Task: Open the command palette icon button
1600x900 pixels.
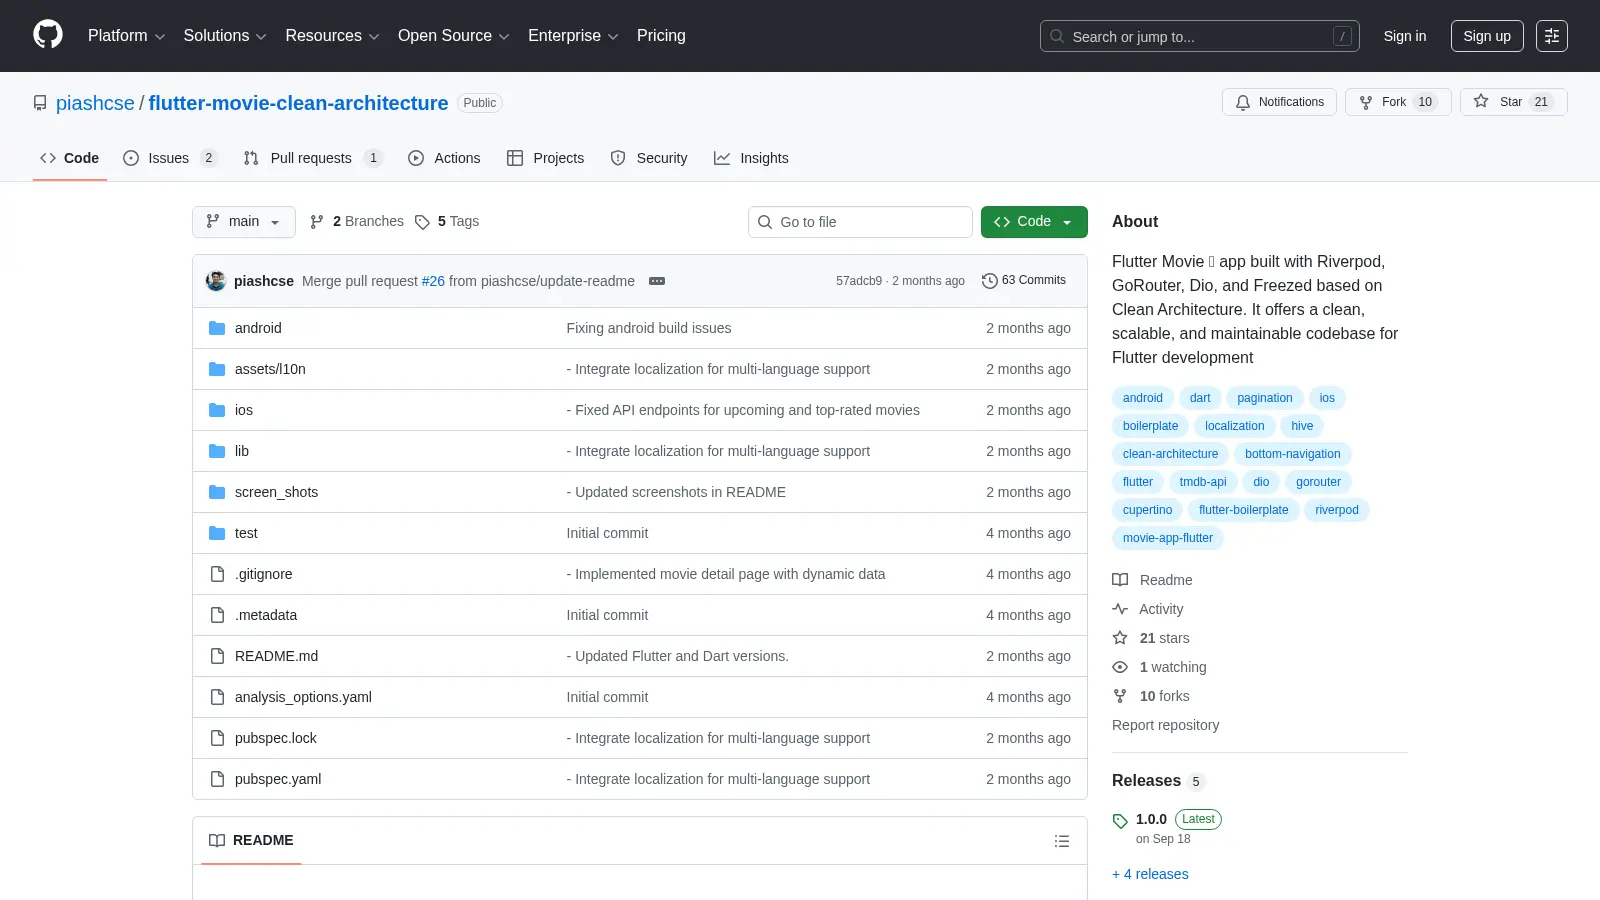Action: pos(1552,36)
